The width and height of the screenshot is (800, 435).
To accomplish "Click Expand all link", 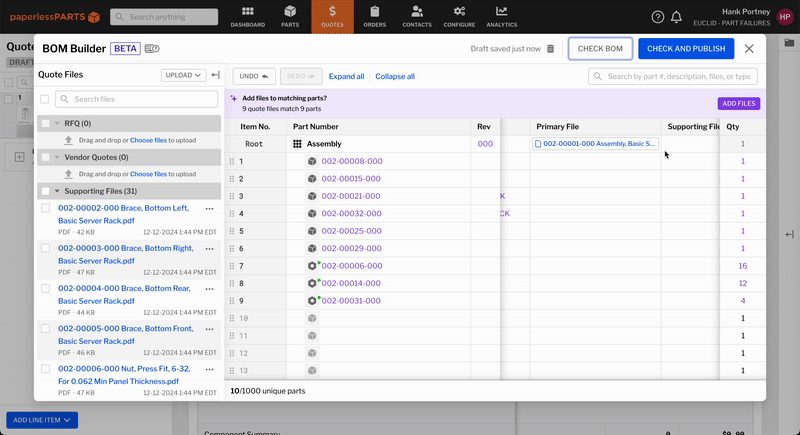I will pyautogui.click(x=346, y=76).
